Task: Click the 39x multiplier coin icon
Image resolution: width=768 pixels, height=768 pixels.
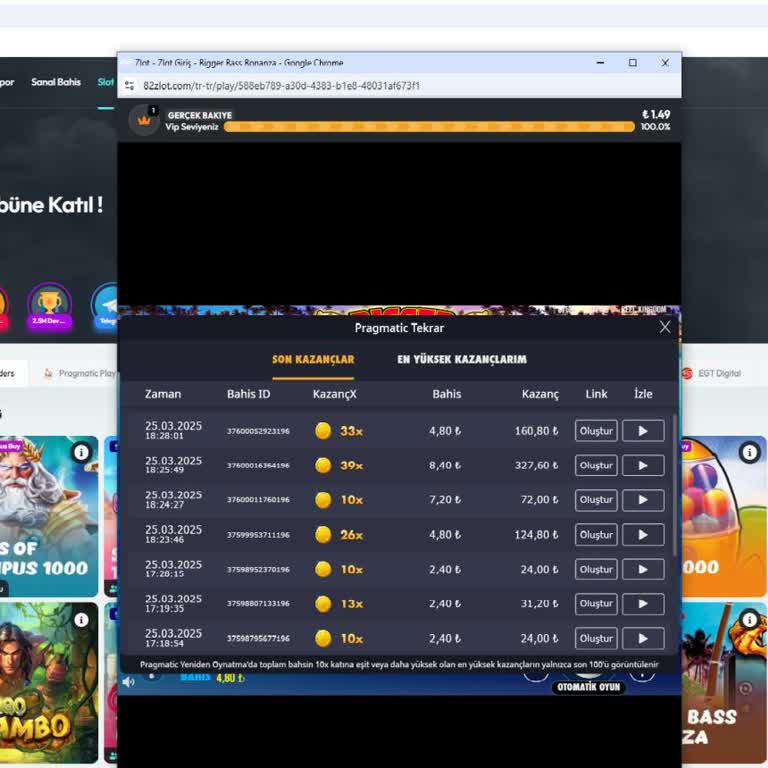Action: coord(323,465)
